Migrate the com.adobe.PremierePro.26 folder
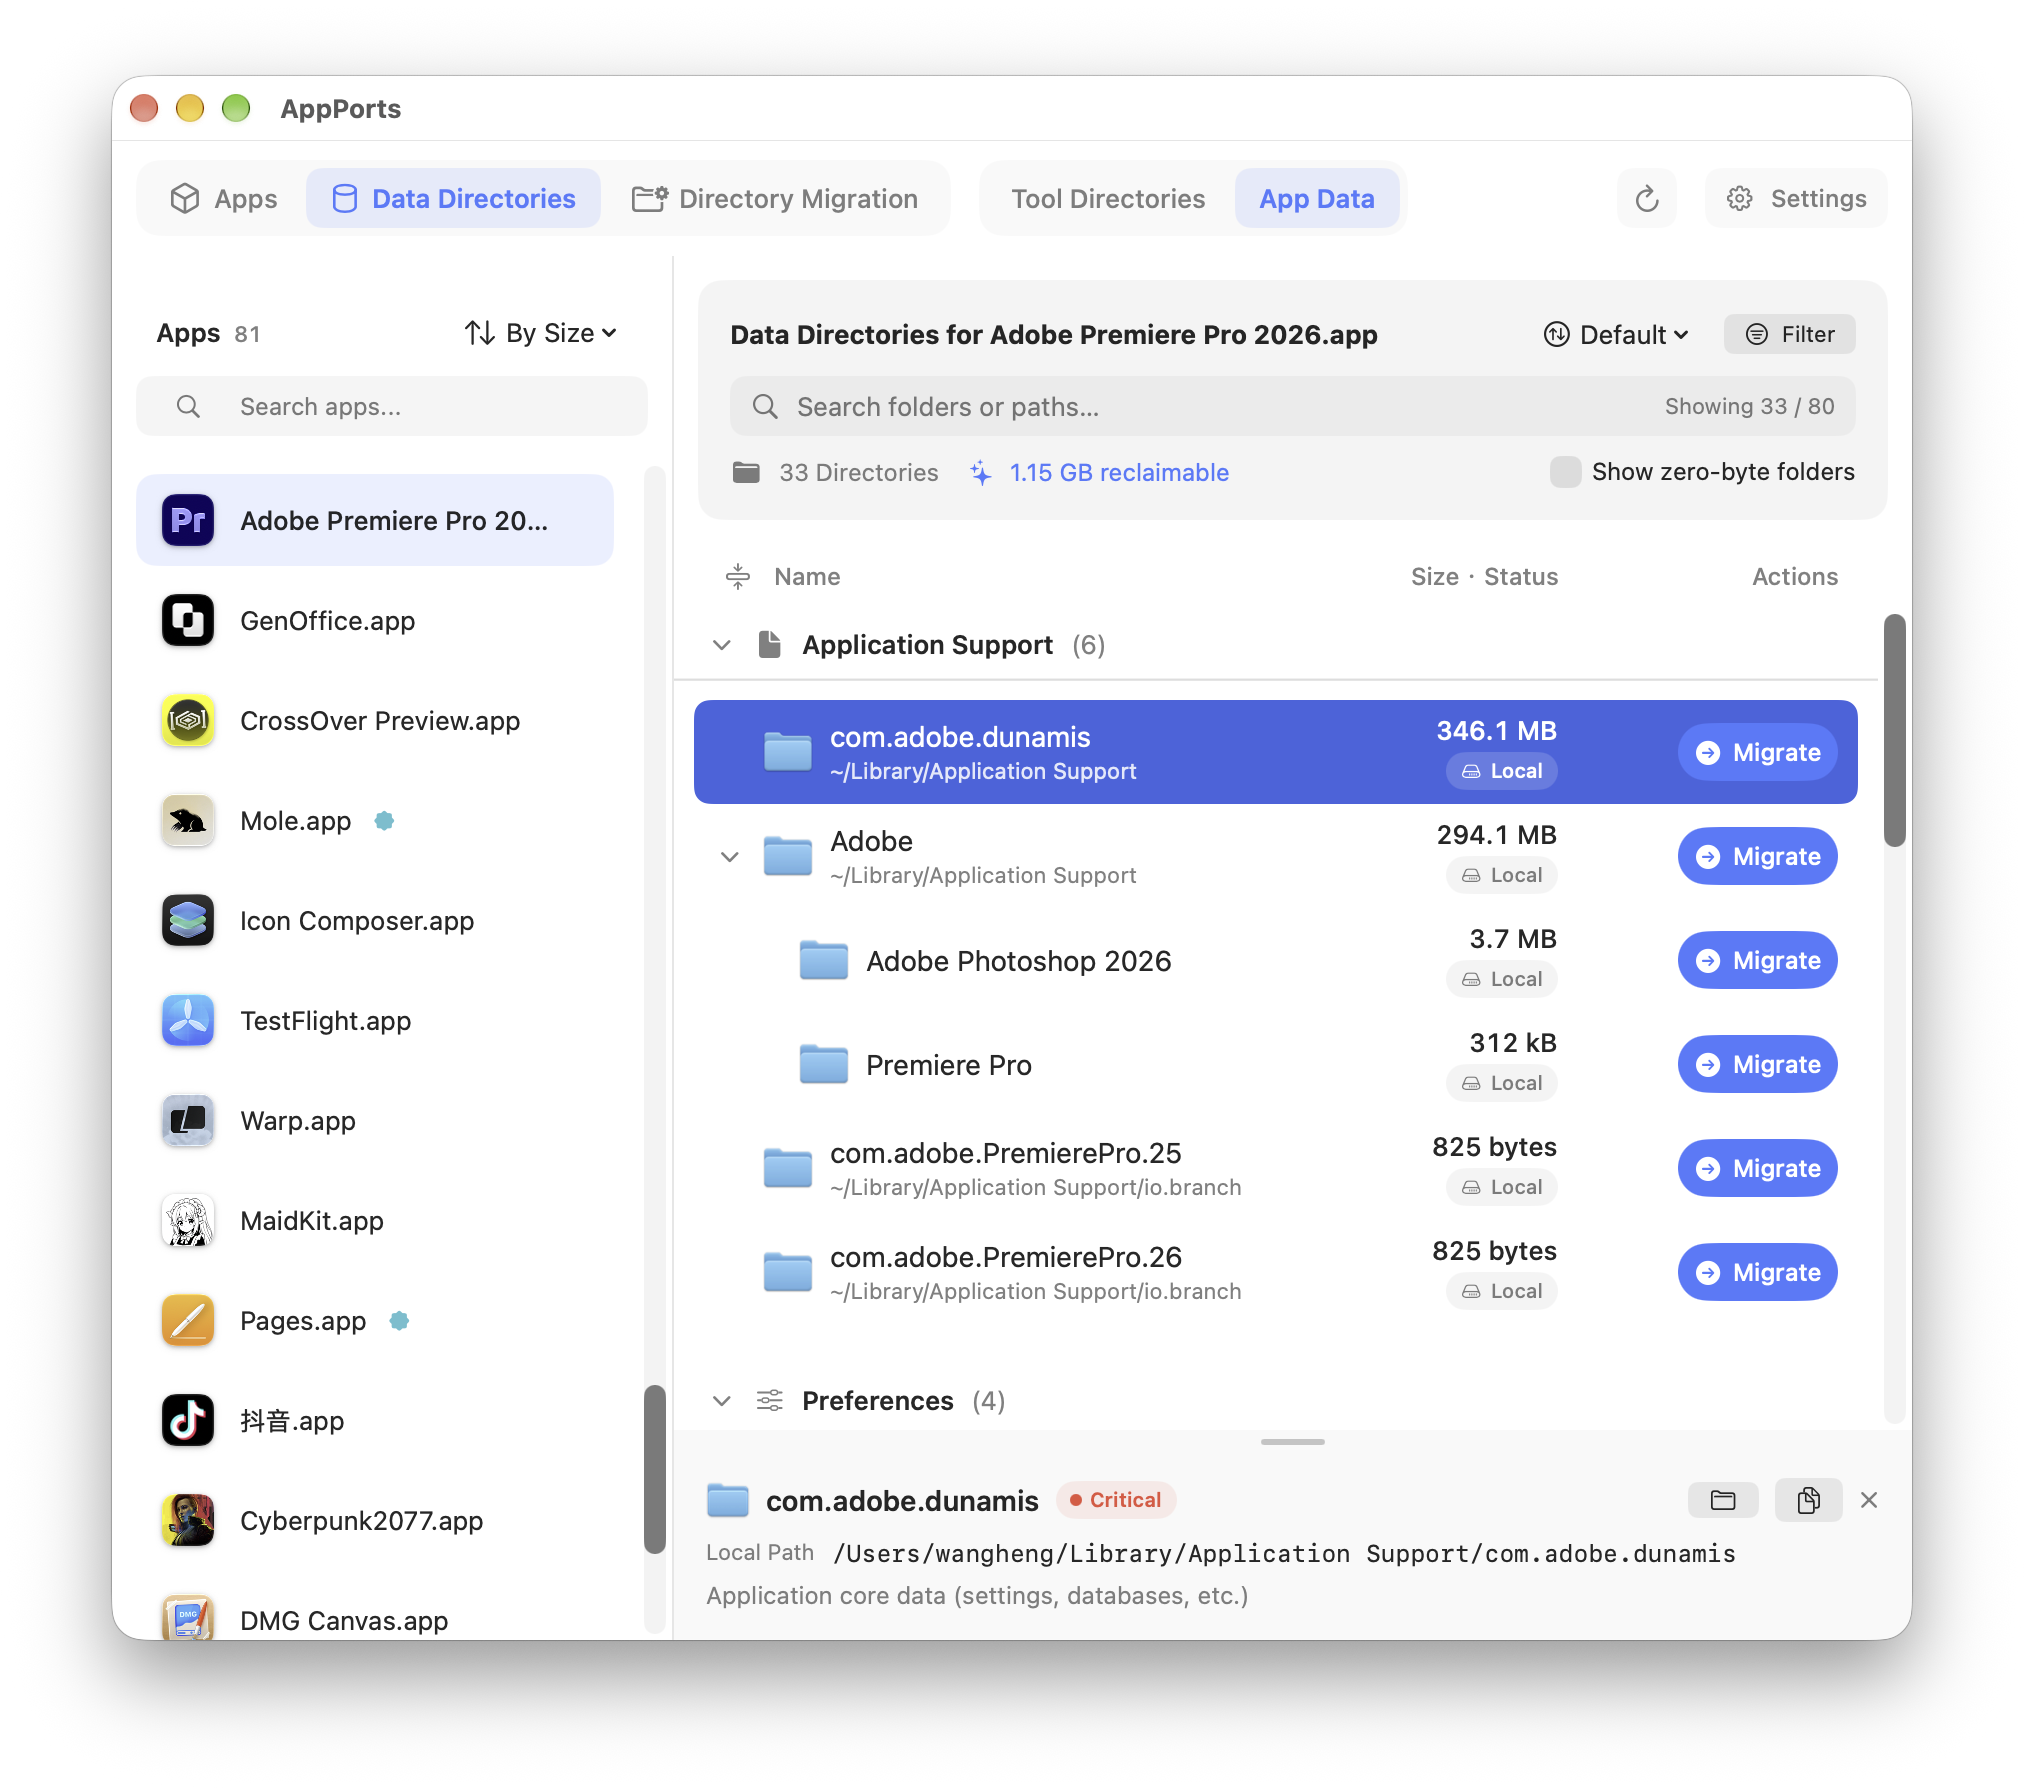This screenshot has height=1788, width=2024. 1757,1272
